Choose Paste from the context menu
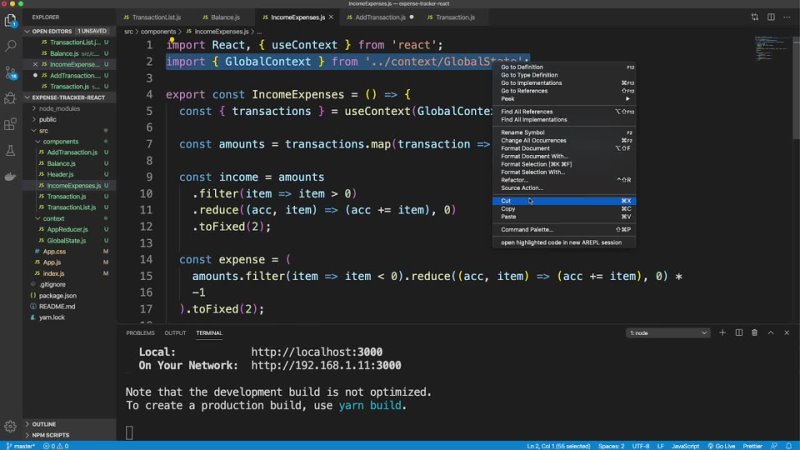The height and width of the screenshot is (450, 800). (x=564, y=217)
